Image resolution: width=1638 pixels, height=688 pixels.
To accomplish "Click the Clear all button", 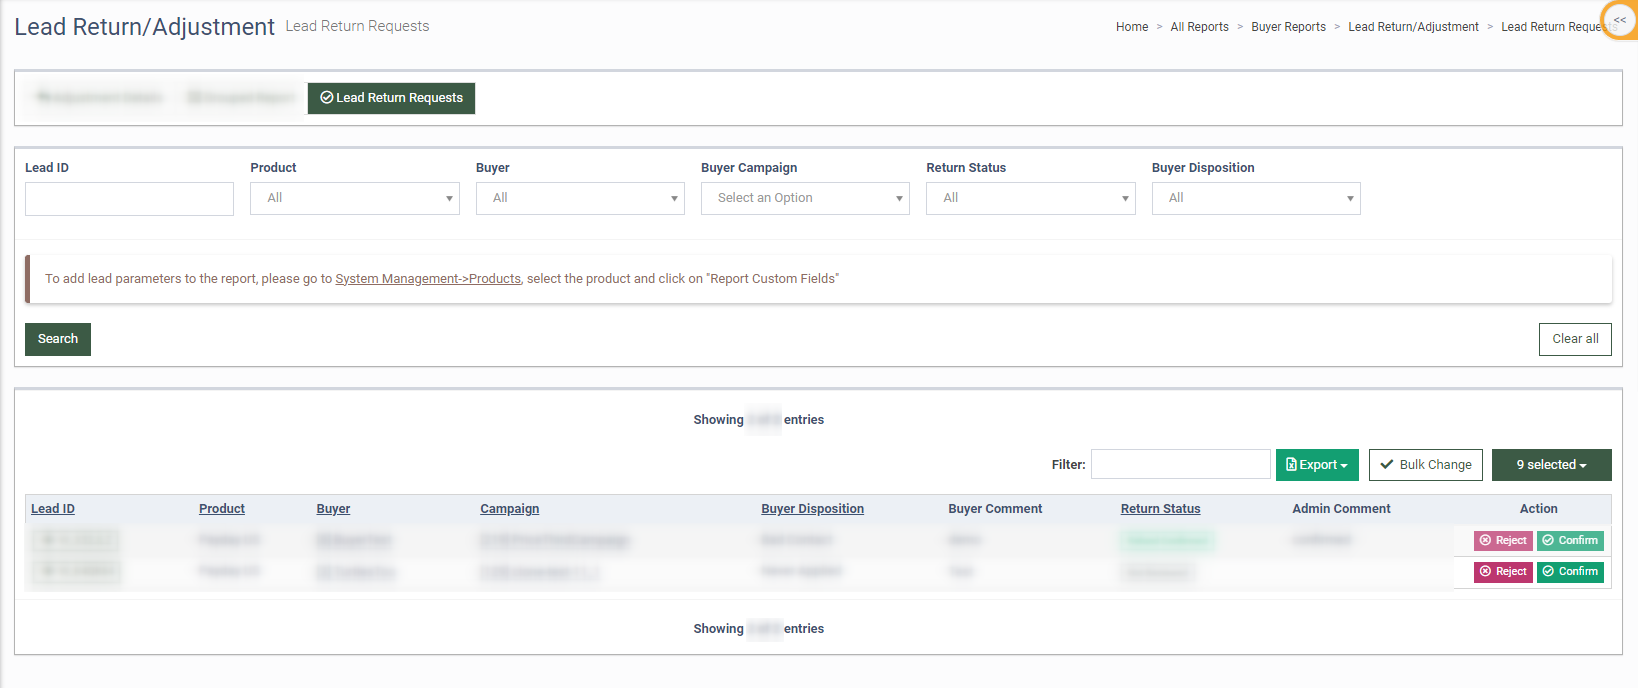I will 1574,339.
